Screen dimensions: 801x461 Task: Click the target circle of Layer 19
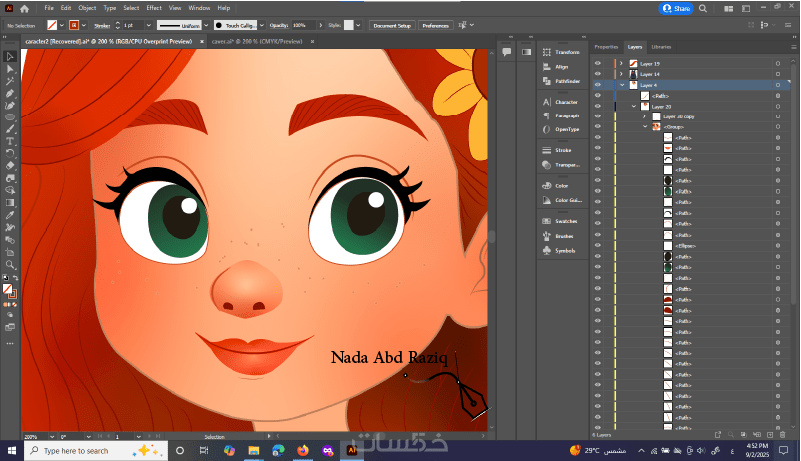(778, 64)
